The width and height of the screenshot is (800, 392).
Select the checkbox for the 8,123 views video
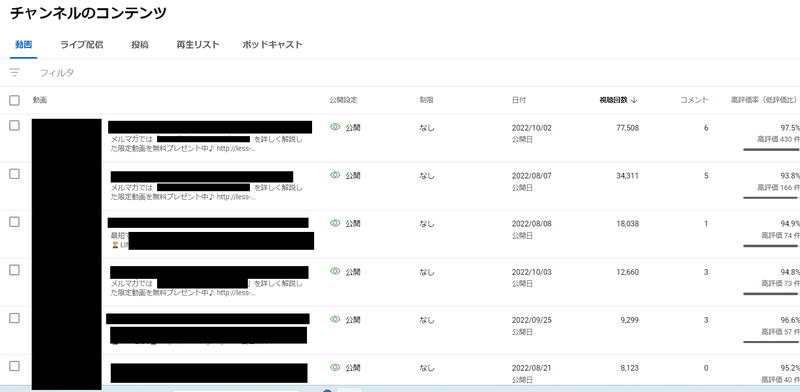click(14, 366)
